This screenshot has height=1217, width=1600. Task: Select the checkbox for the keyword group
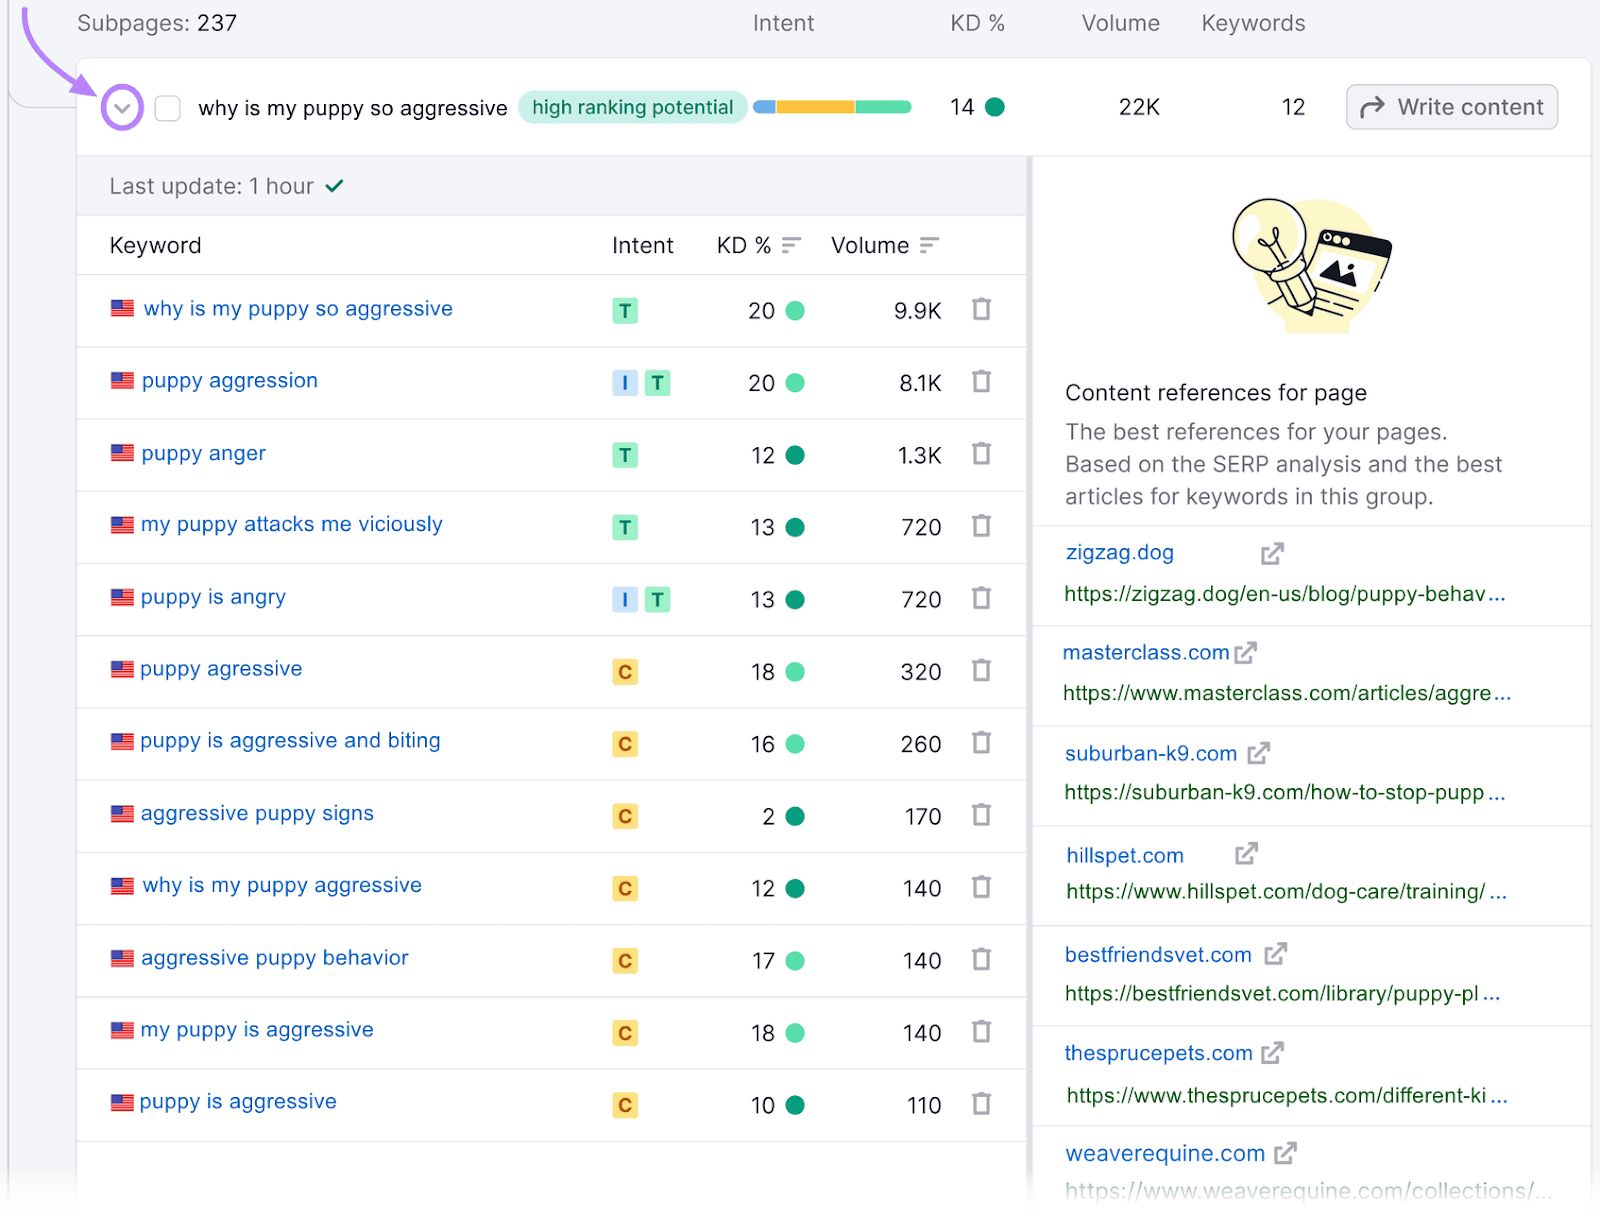pyautogui.click(x=167, y=107)
